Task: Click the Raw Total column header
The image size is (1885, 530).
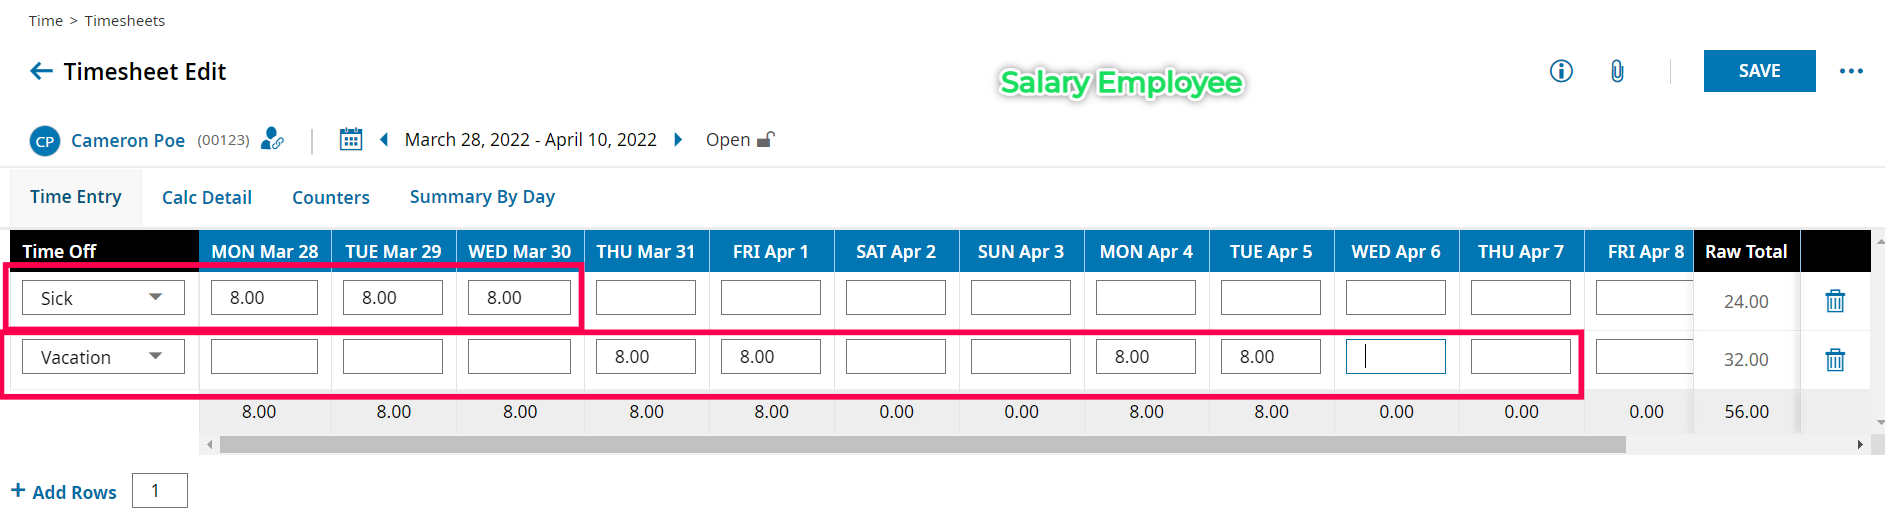Action: [x=1746, y=251]
